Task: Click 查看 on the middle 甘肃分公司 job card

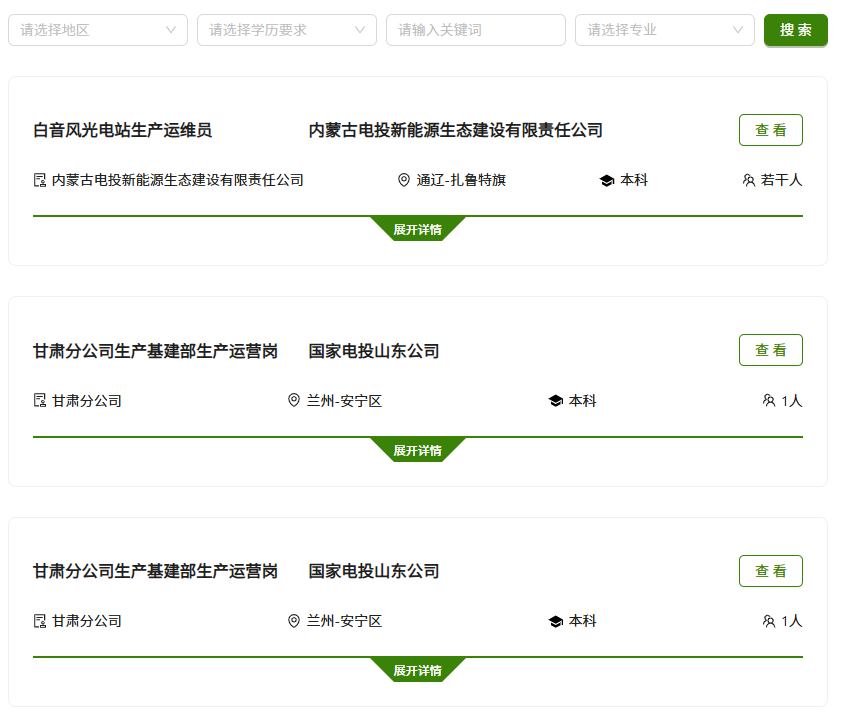Action: coord(771,350)
